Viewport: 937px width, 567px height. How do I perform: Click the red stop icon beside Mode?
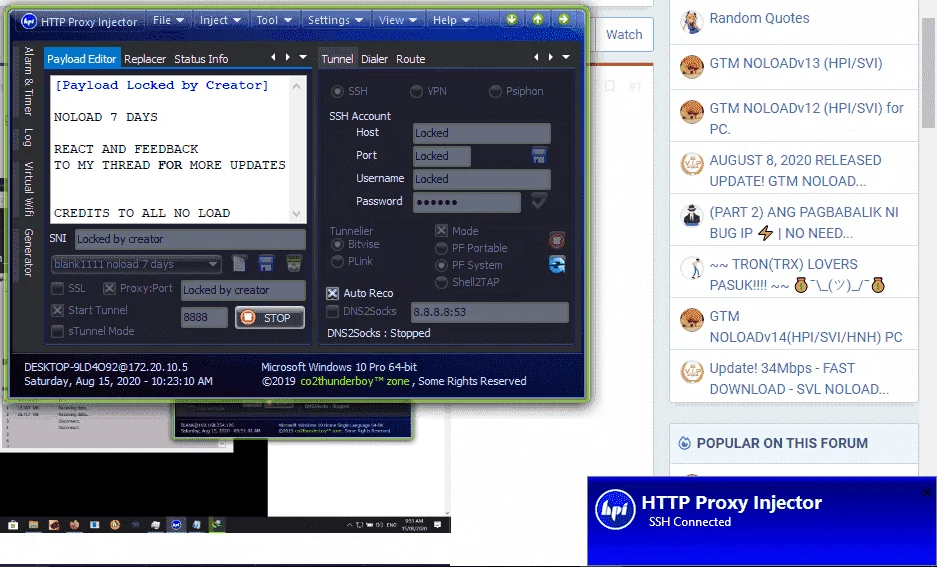557,240
